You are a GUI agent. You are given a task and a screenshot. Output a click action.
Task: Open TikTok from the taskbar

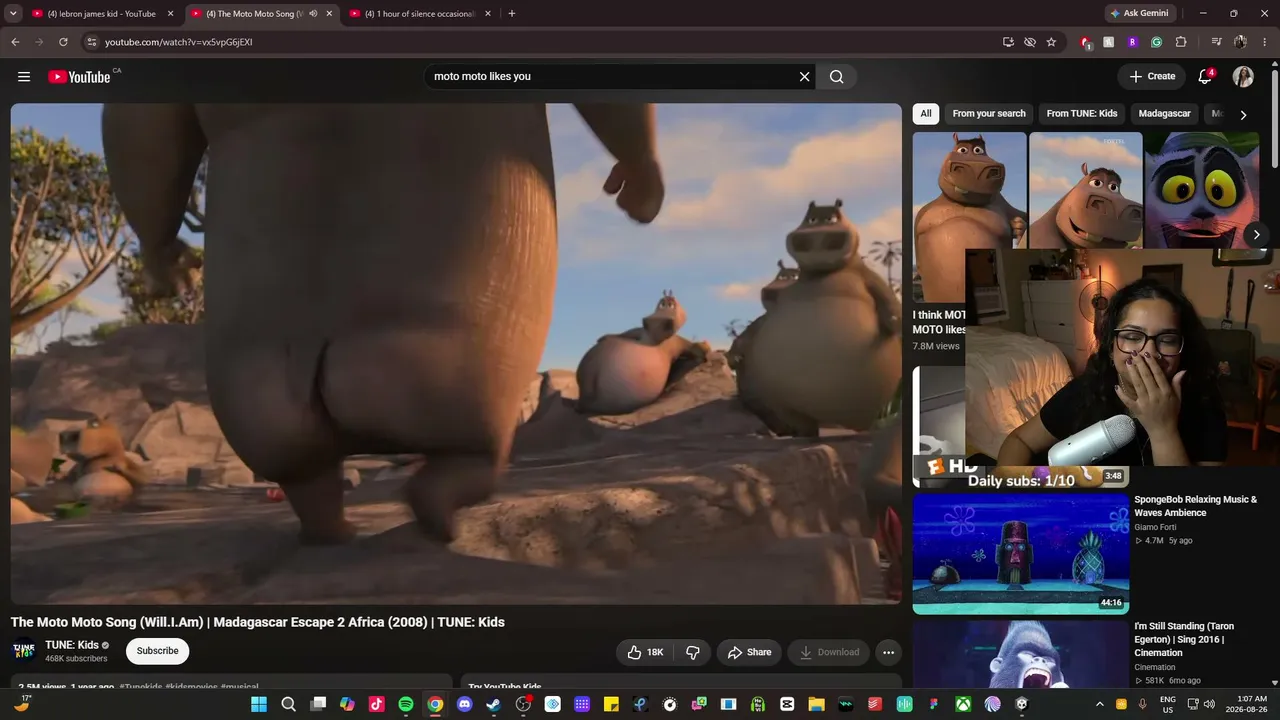point(376,704)
